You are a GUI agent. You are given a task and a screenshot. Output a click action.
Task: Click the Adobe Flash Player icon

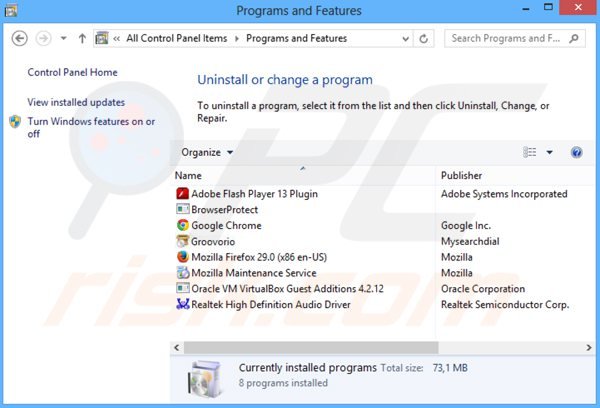coord(183,193)
